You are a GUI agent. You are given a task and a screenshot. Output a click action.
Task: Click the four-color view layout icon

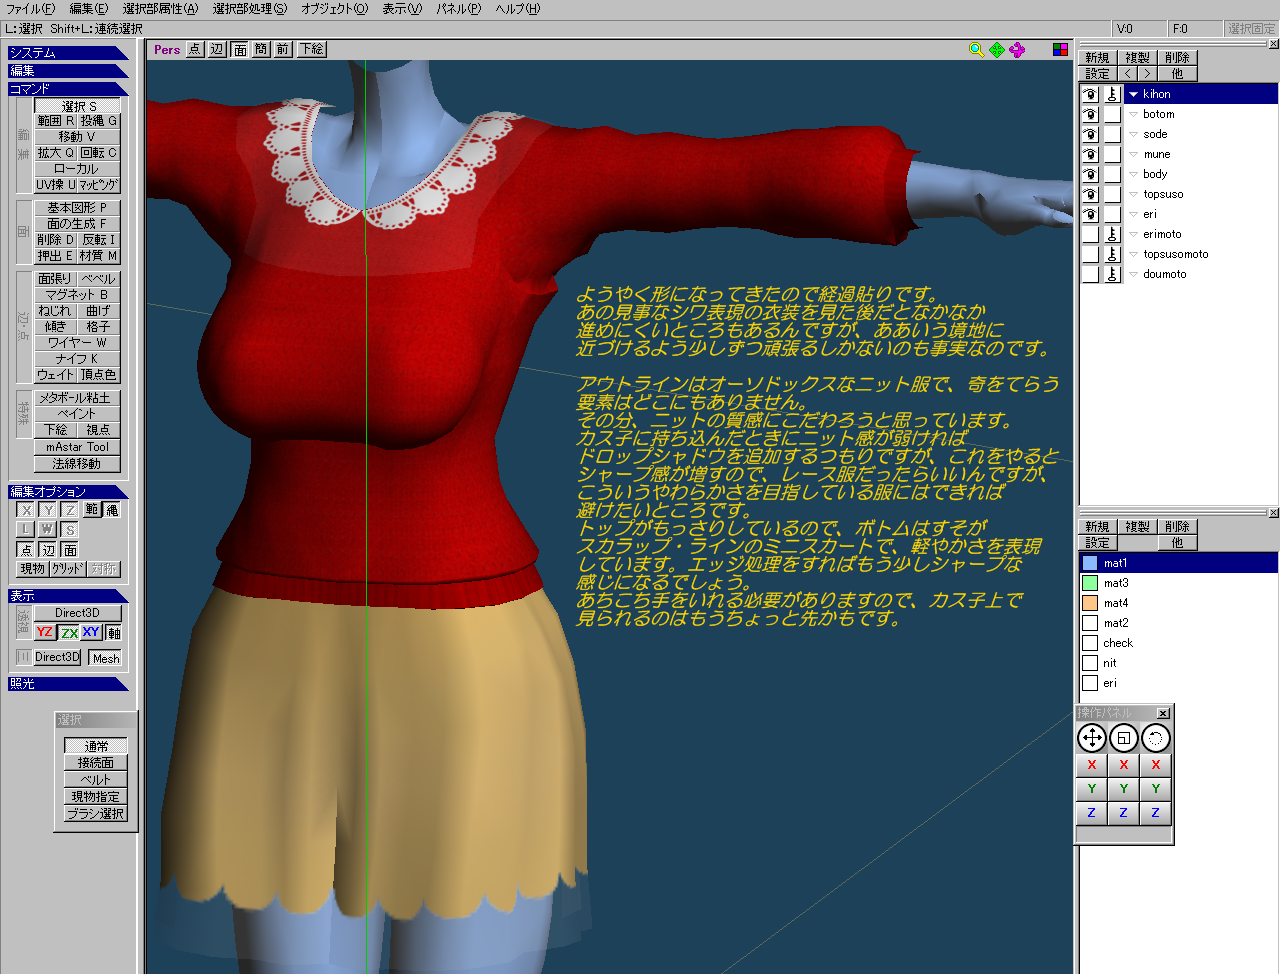tap(1060, 49)
